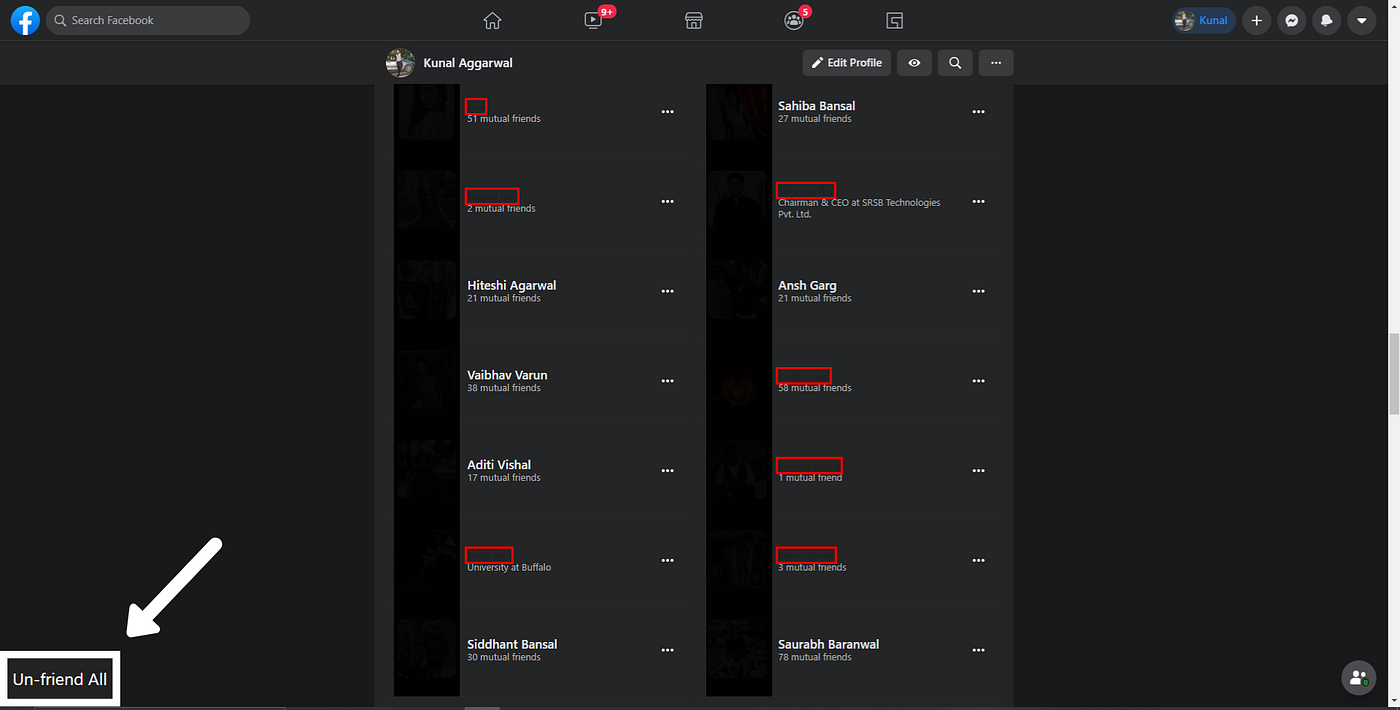This screenshot has width=1400, height=710.
Task: Open options for friend with 58 mutual friends
Action: coord(979,381)
